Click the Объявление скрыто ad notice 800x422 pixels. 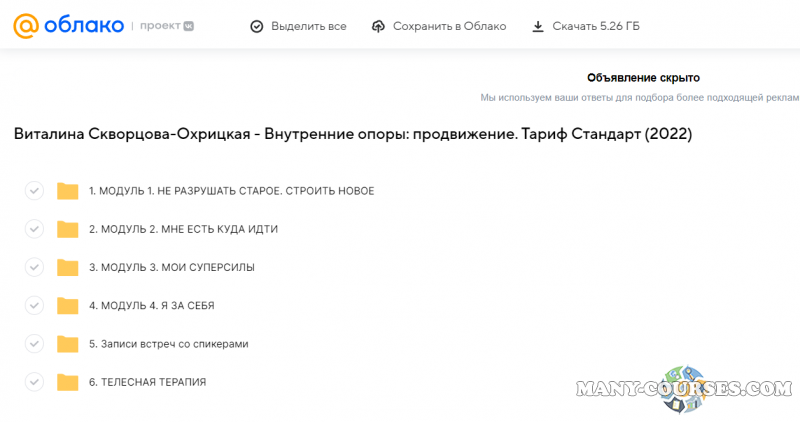(x=643, y=78)
